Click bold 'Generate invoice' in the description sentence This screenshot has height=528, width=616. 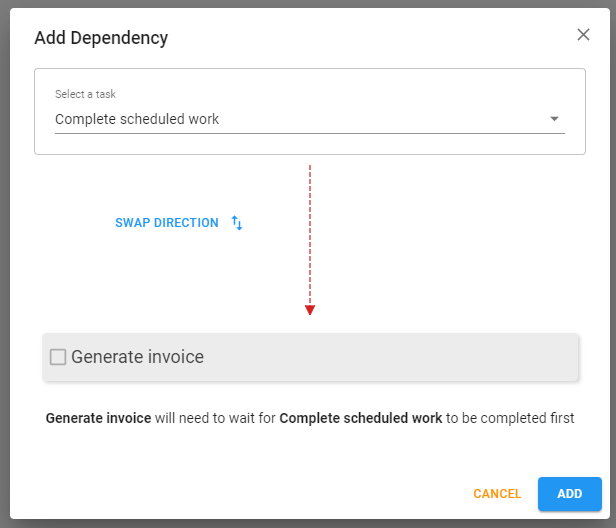pos(98,418)
